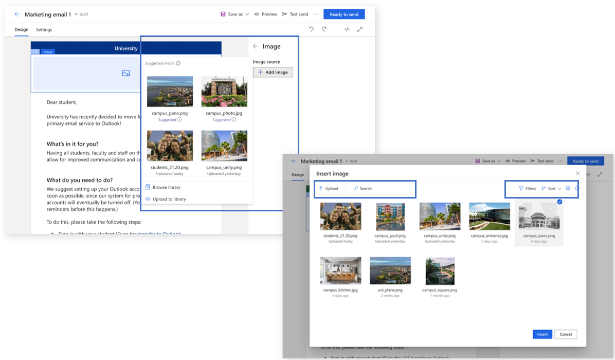
Task: Select campus_unity.png in the suggested media popup
Action: (224, 146)
